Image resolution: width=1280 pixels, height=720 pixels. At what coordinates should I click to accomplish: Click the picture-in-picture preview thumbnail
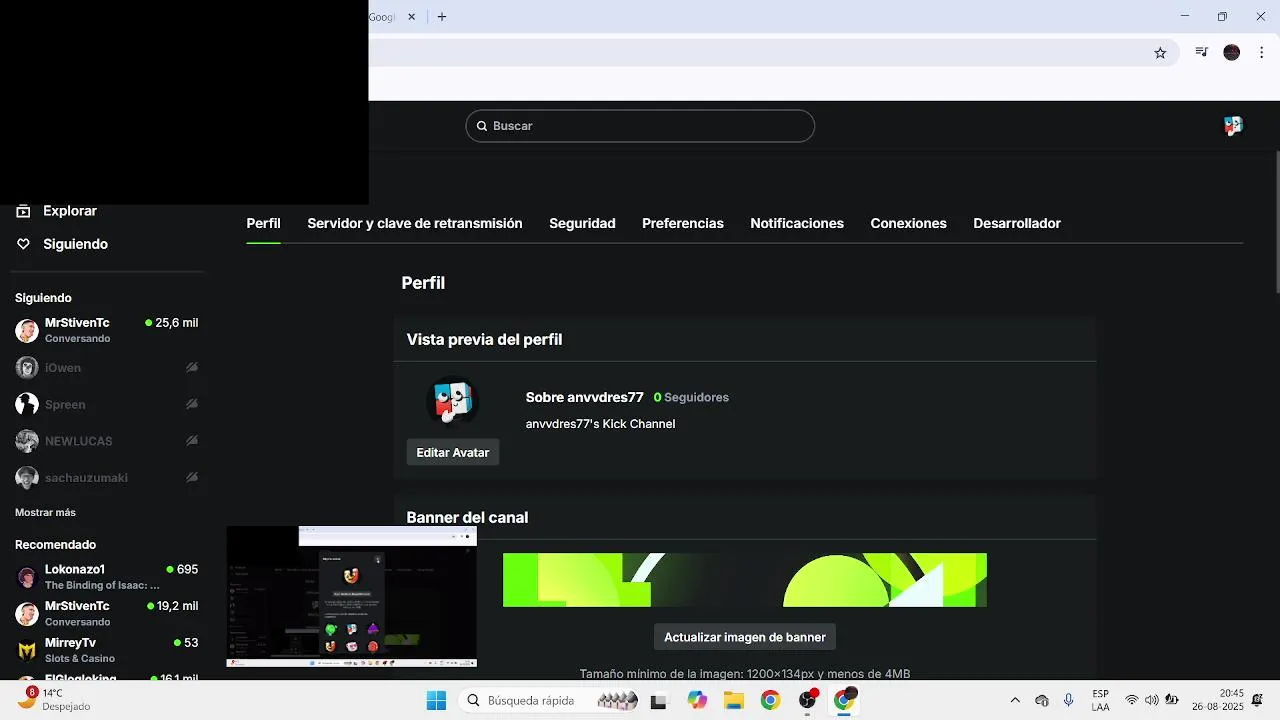pyautogui.click(x=352, y=597)
